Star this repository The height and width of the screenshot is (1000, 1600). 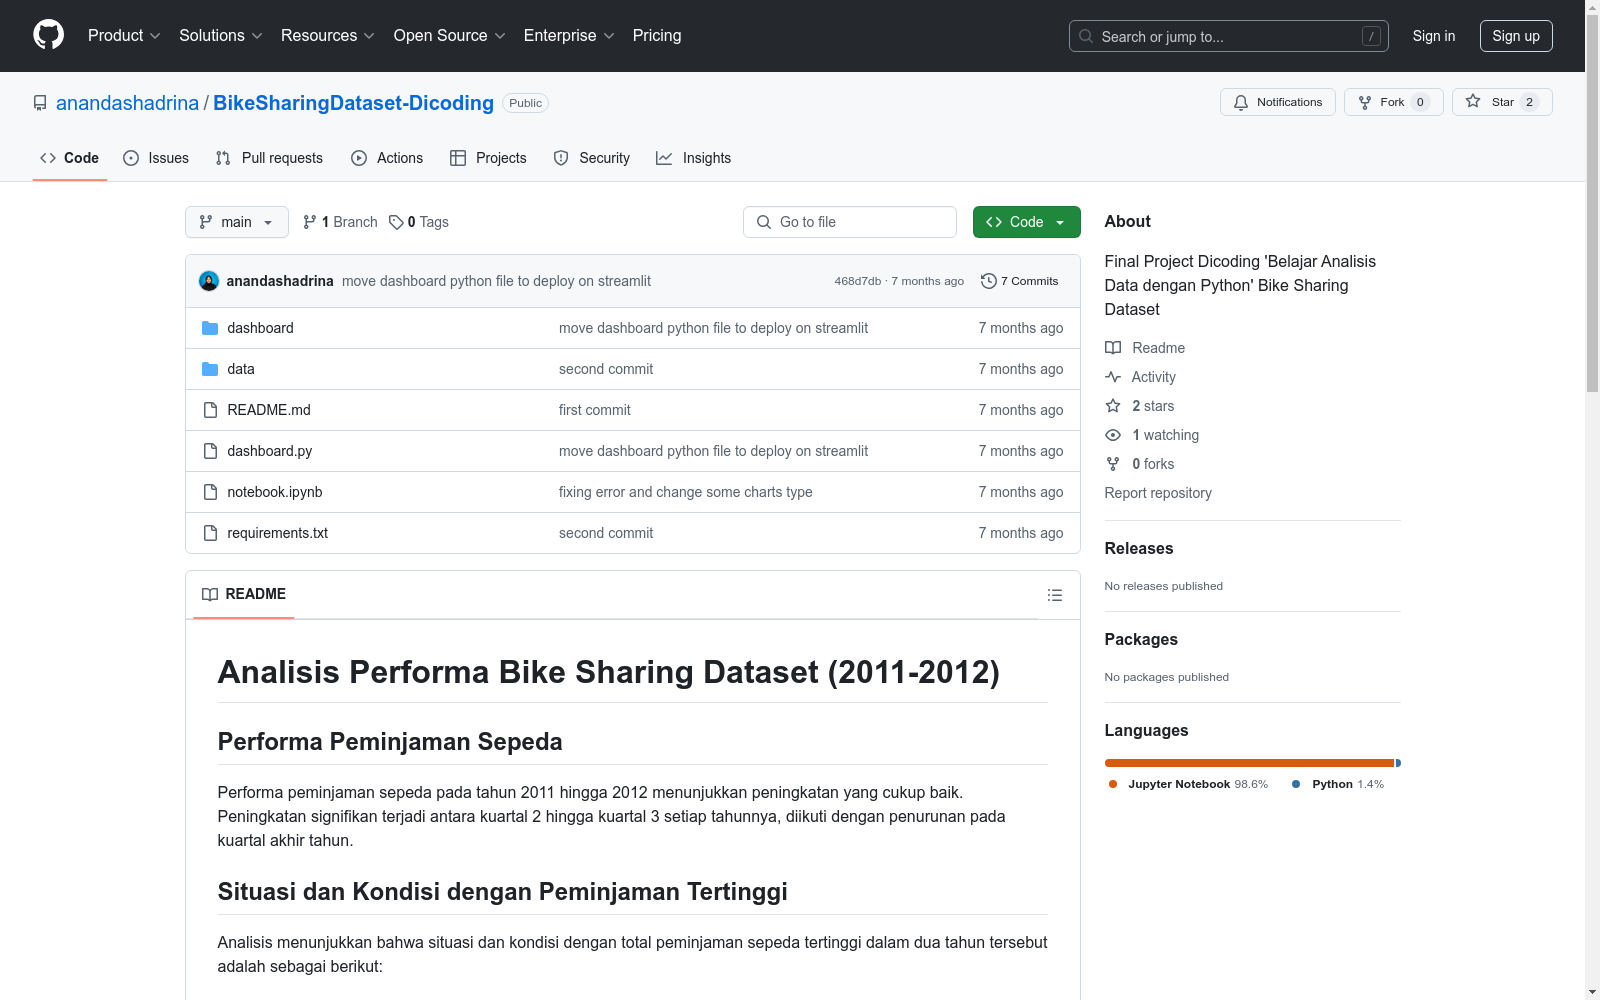pyautogui.click(x=1502, y=102)
